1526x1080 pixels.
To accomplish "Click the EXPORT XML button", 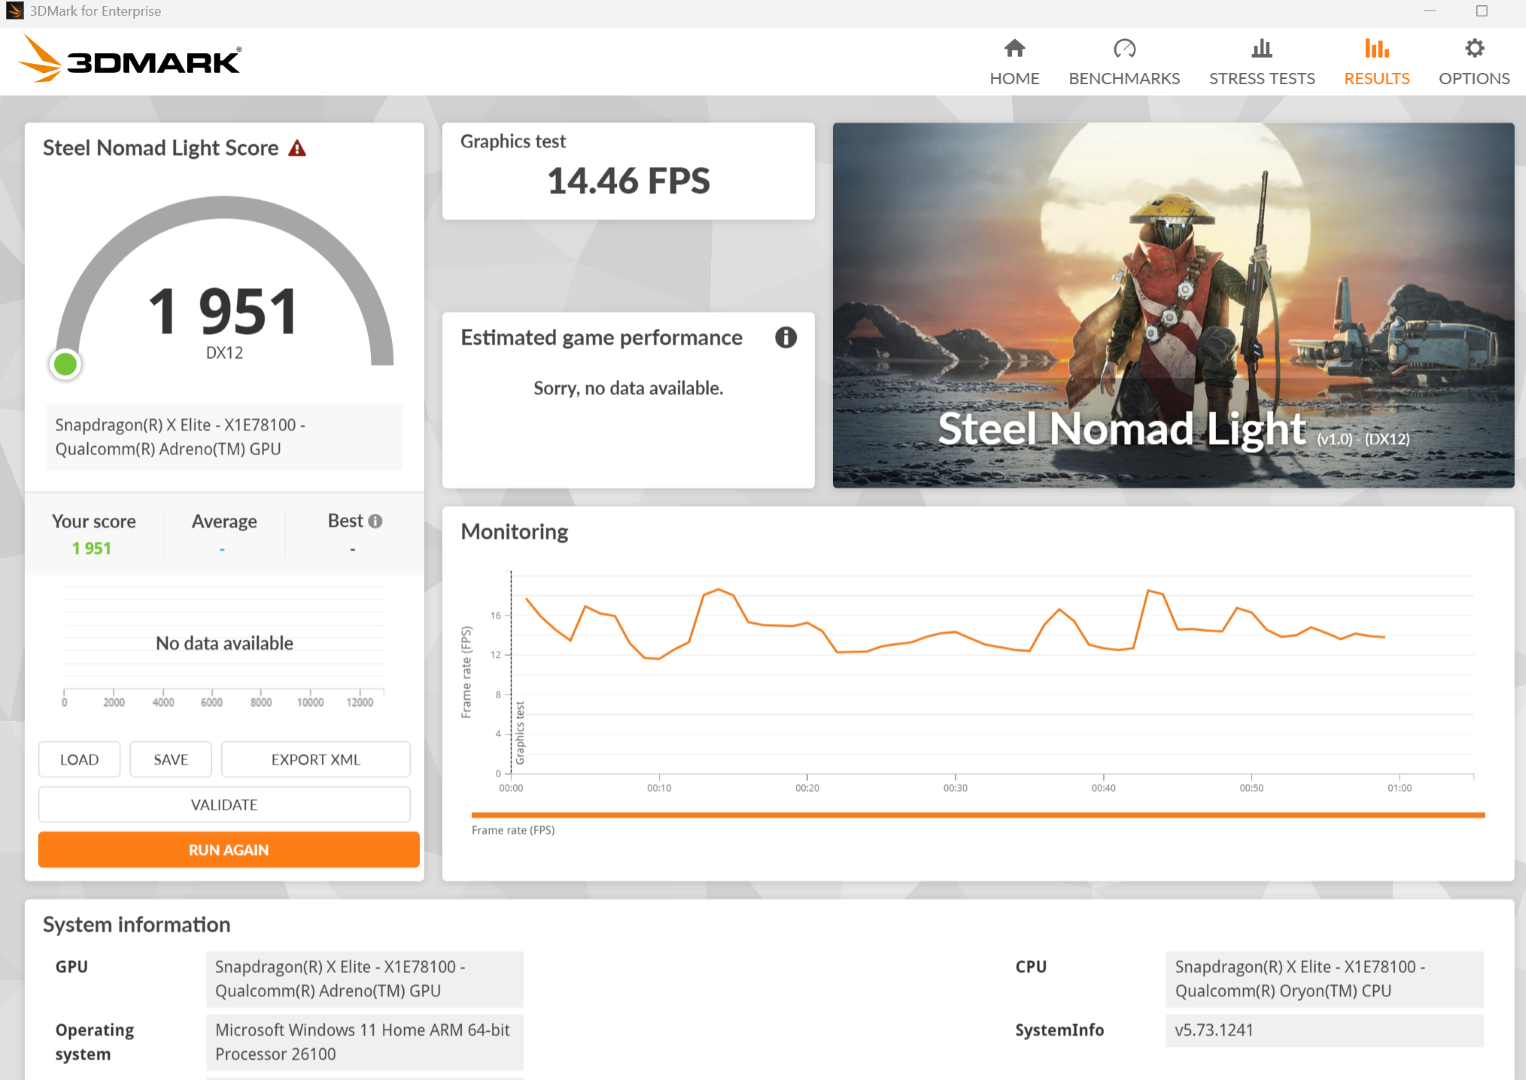I will point(315,760).
